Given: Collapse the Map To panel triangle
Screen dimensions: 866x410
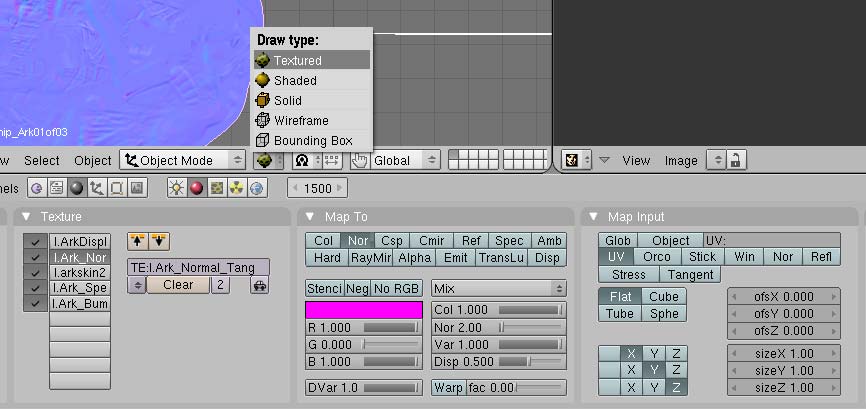Looking at the screenshot, I should point(310,217).
